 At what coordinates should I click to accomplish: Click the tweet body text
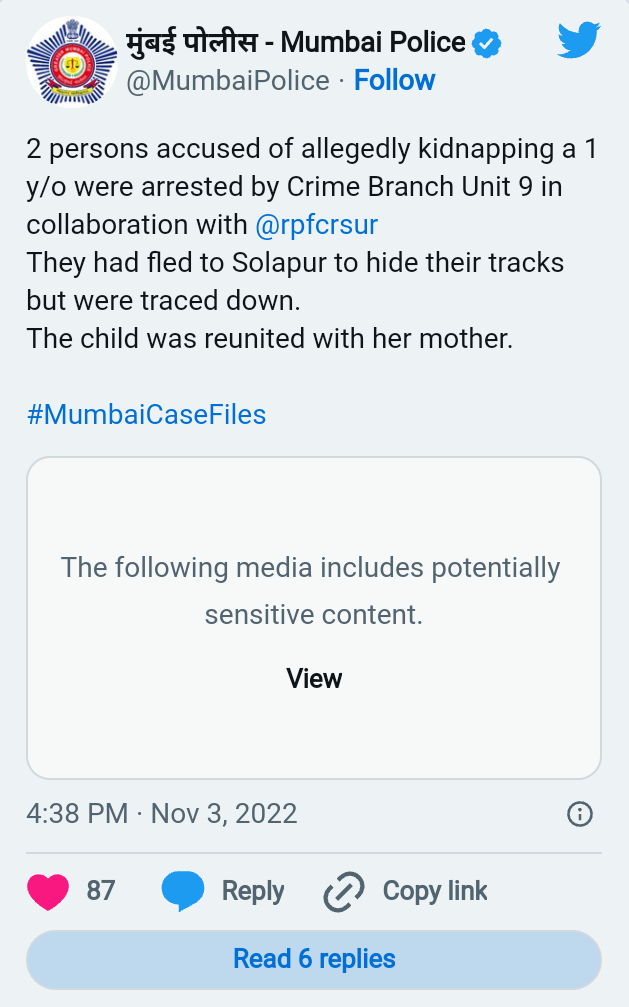(x=312, y=243)
